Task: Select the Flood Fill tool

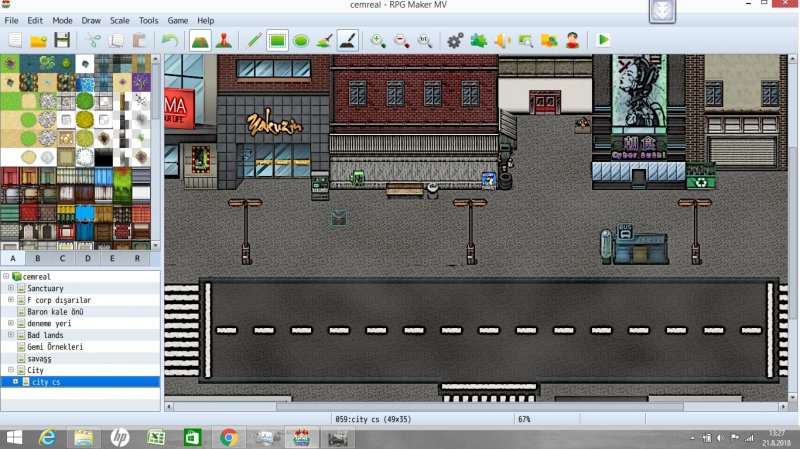Action: click(x=324, y=40)
